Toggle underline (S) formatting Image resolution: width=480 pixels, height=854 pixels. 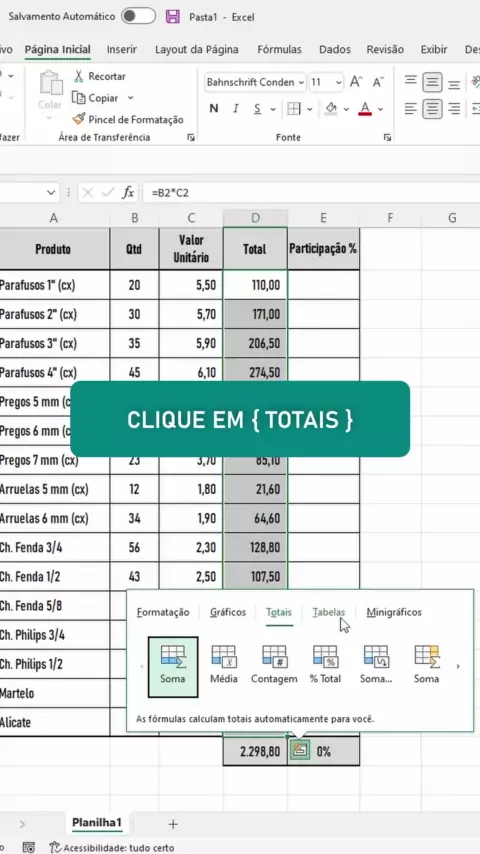coord(257,108)
